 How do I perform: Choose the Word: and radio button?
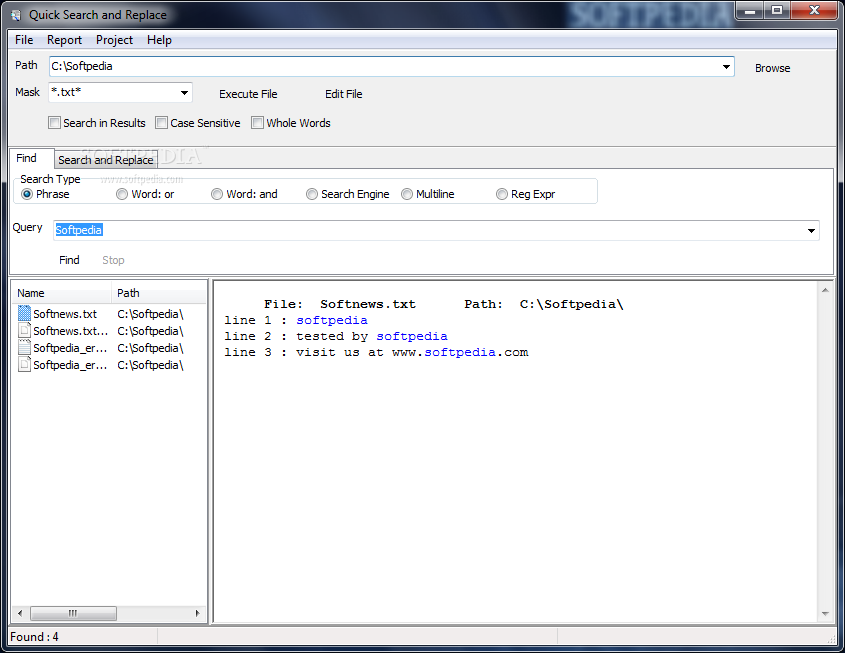(217, 194)
